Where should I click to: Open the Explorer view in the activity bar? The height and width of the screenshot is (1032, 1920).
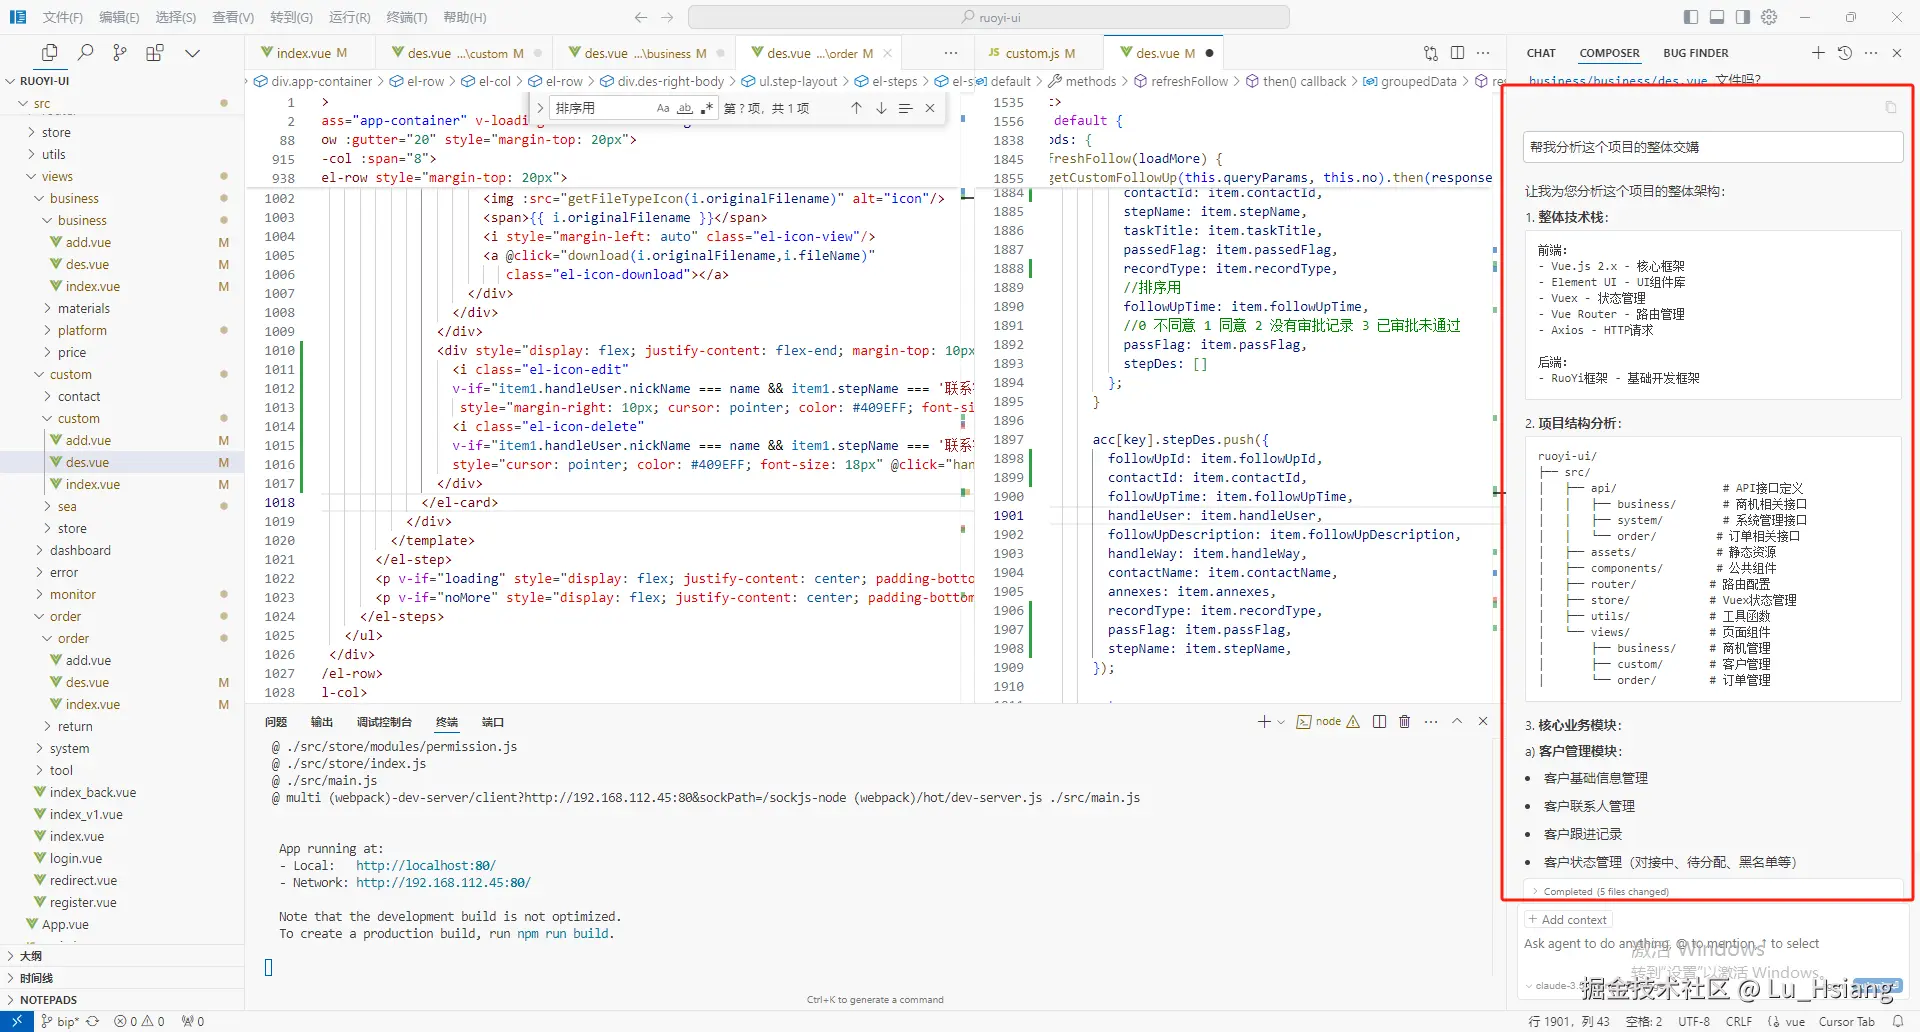click(x=49, y=53)
